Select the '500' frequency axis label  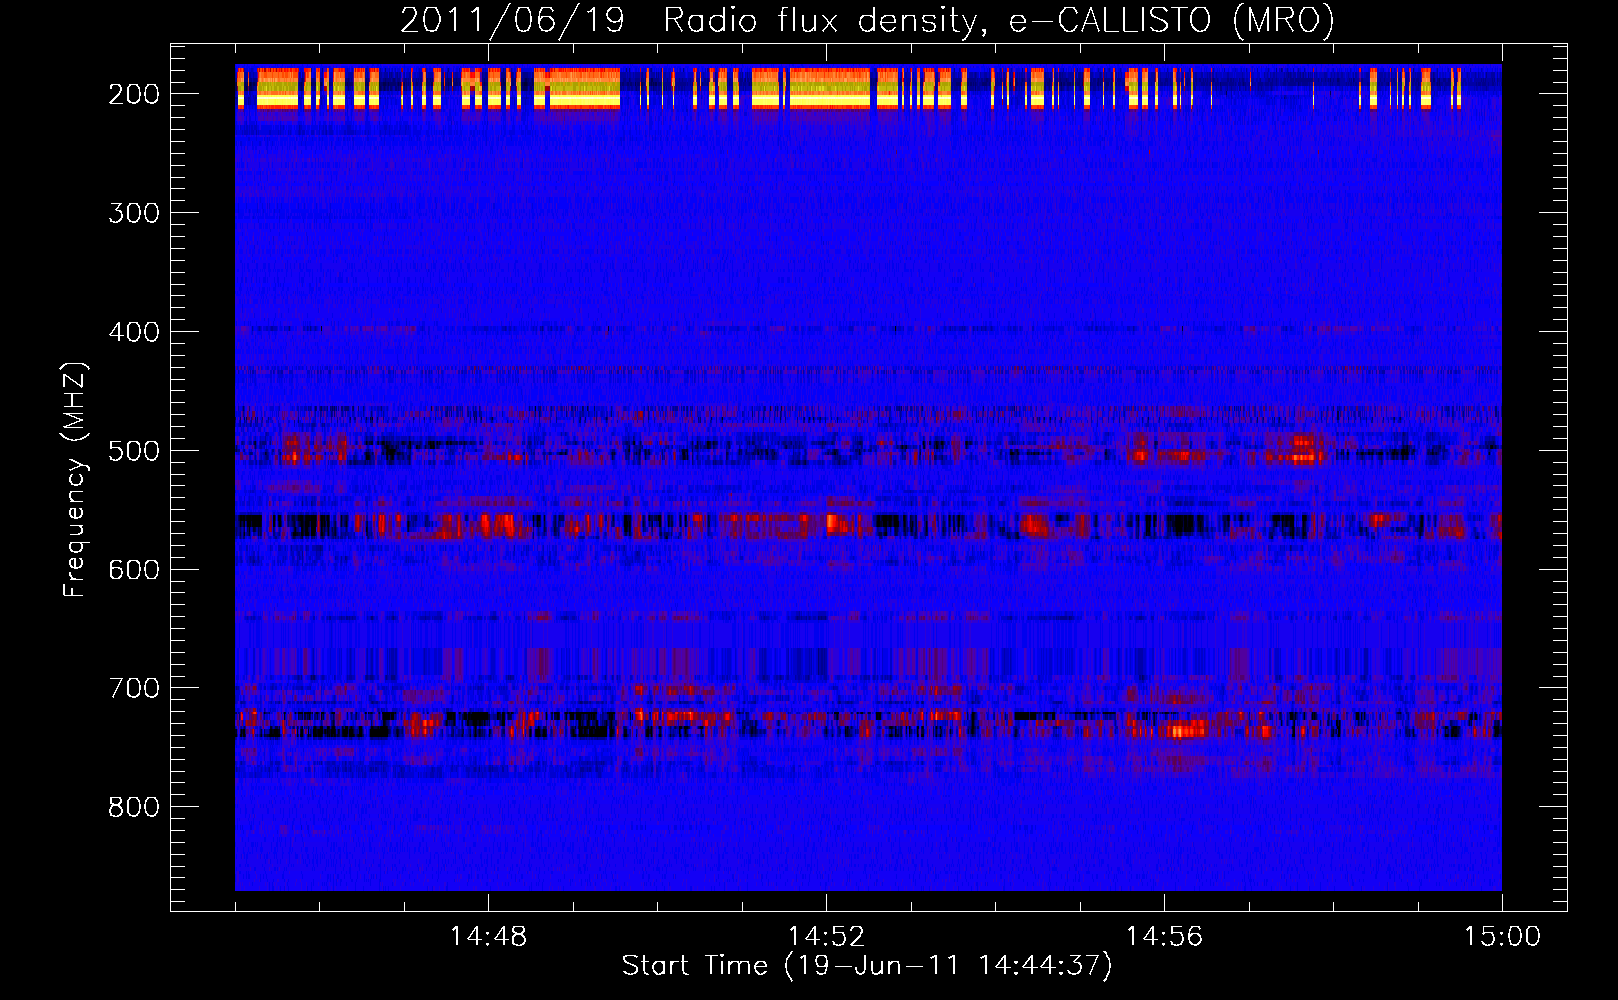pyautogui.click(x=134, y=451)
